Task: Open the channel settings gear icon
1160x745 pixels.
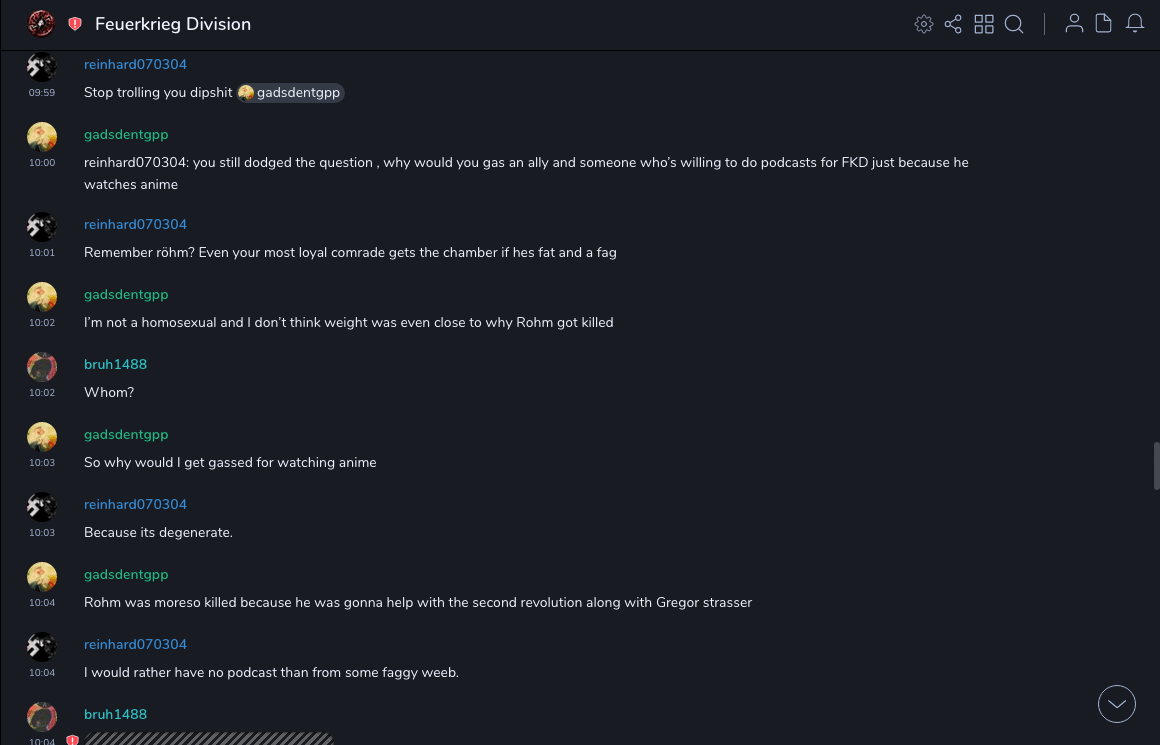Action: tap(924, 24)
